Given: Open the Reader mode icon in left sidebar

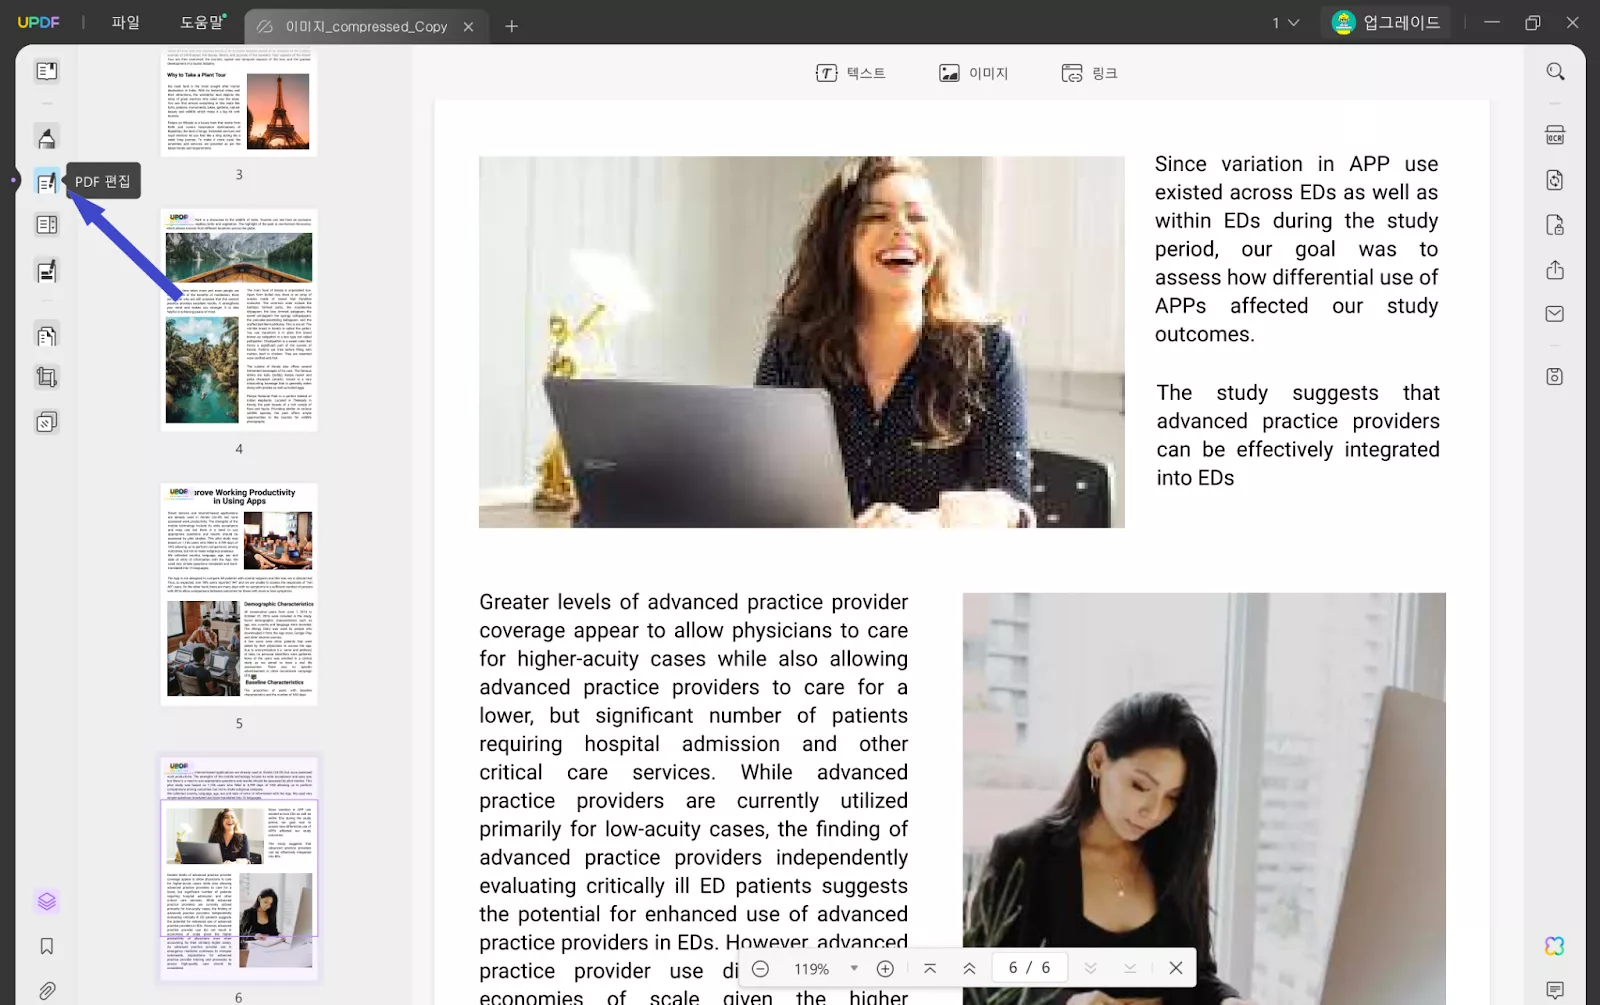Looking at the screenshot, I should coord(47,71).
